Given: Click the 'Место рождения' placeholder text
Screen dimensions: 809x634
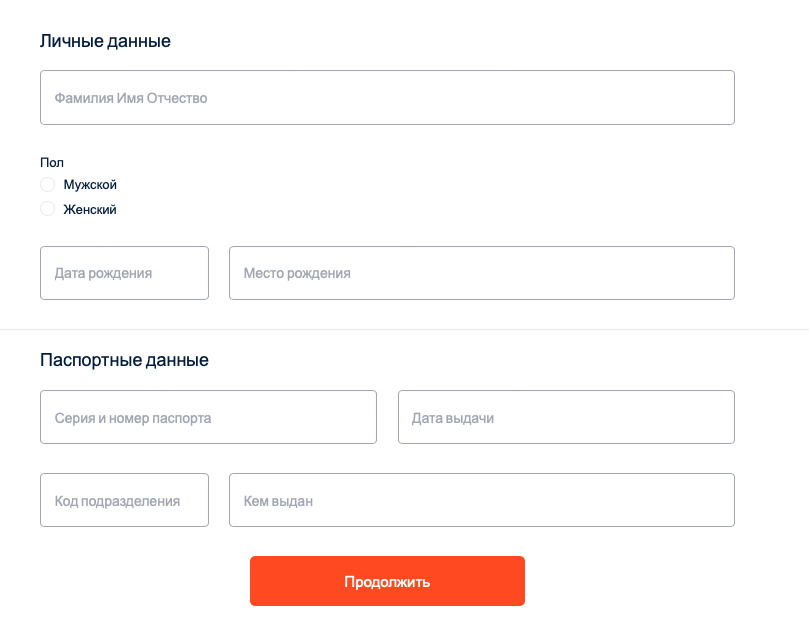Looking at the screenshot, I should click(x=297, y=273).
